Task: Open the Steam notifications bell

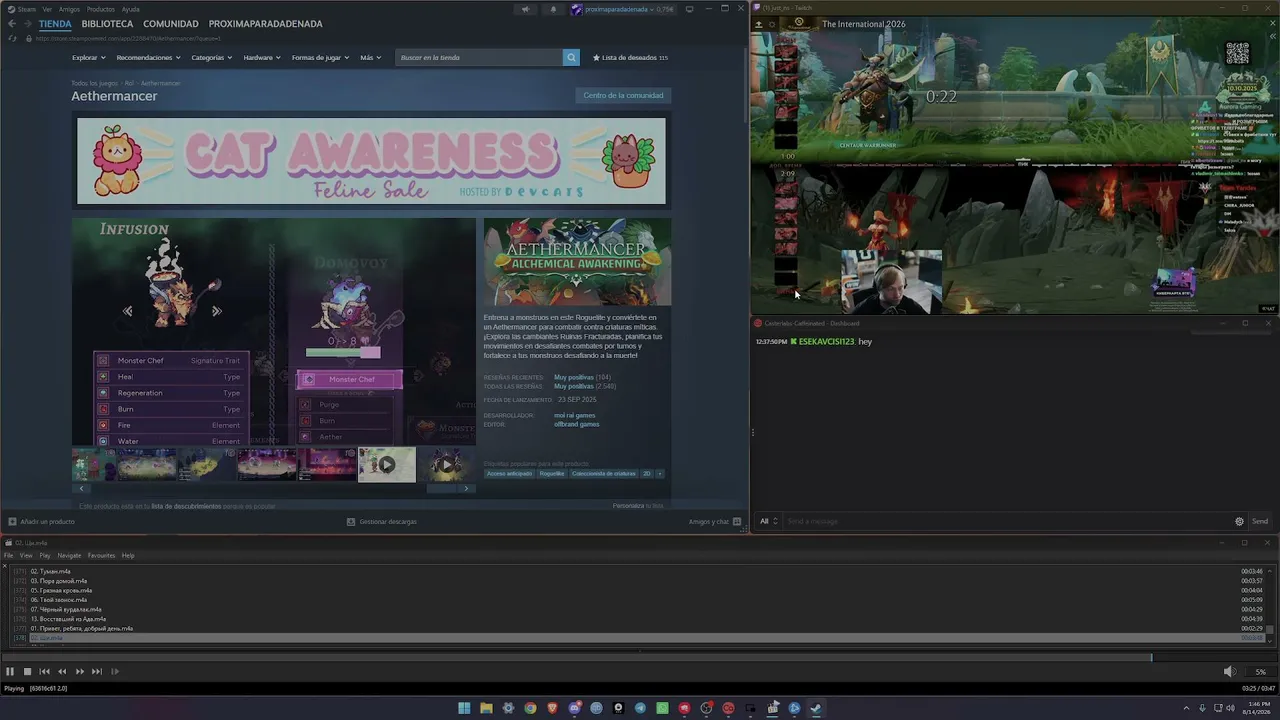Action: coord(553,9)
